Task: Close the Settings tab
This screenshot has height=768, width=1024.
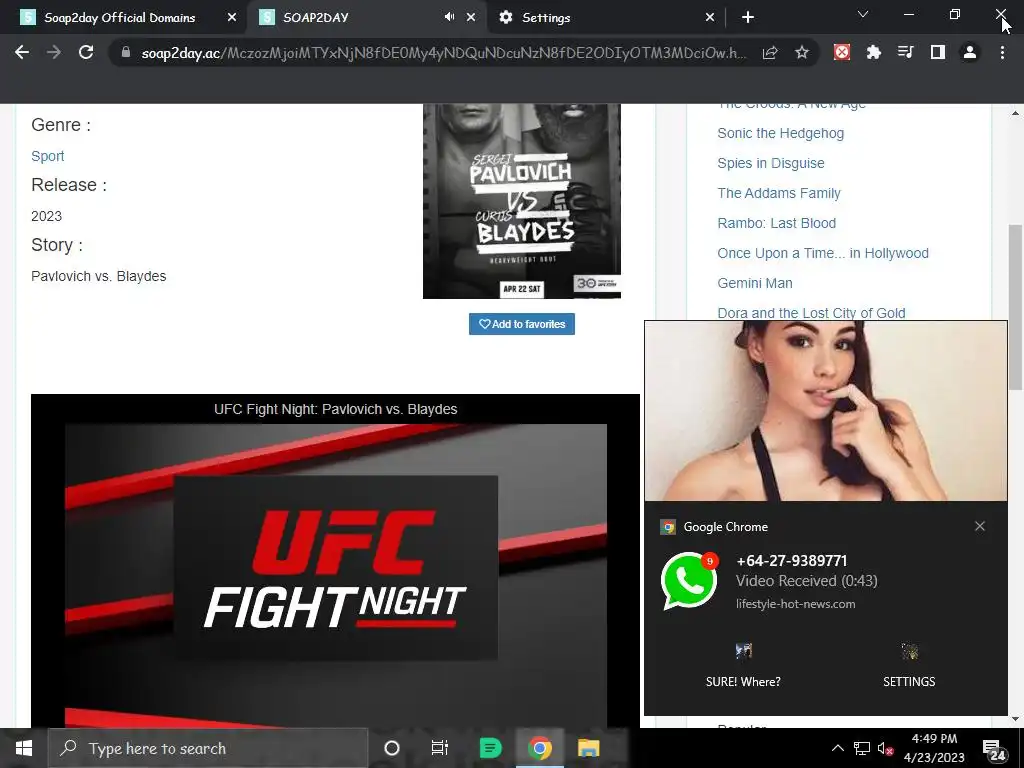Action: click(x=710, y=18)
